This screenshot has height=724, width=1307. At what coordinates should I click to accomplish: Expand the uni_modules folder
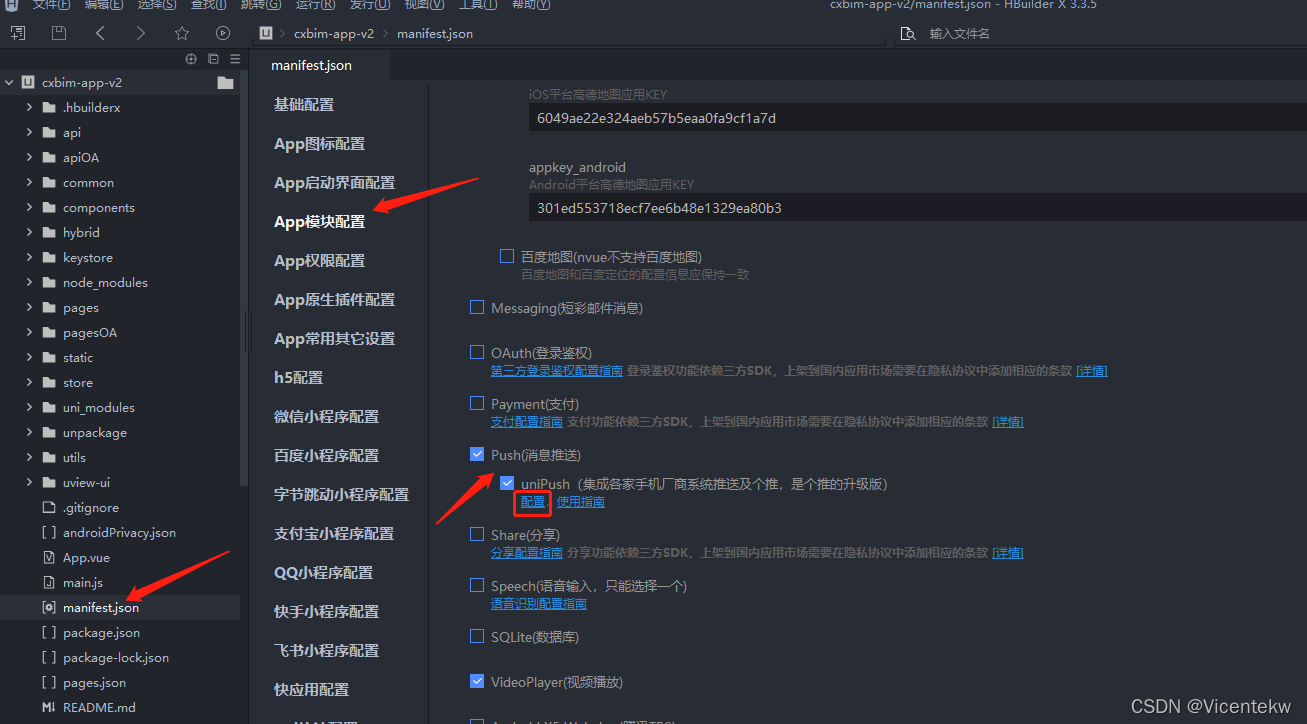[29, 407]
